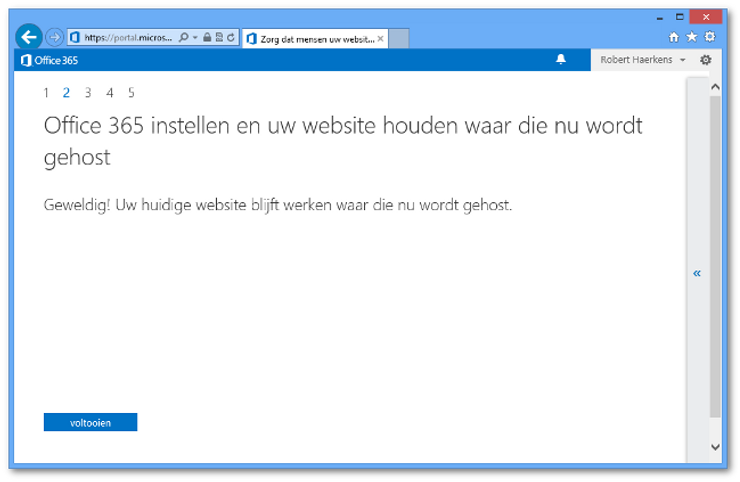This screenshot has width=740, height=482.
Task: Click the 'Geweldig! Uw huidige website' text
Action: 278,205
